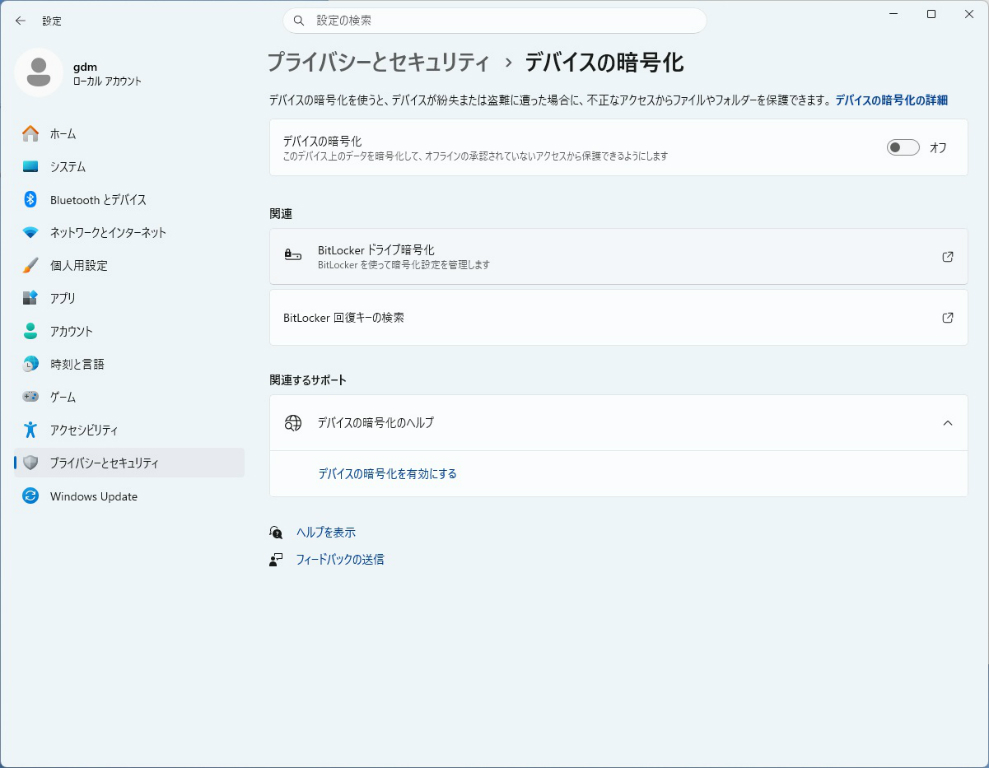Open external link icon for BitLocker ドライブ暗号化
Viewport: 989px width, 768px height.
click(947, 257)
